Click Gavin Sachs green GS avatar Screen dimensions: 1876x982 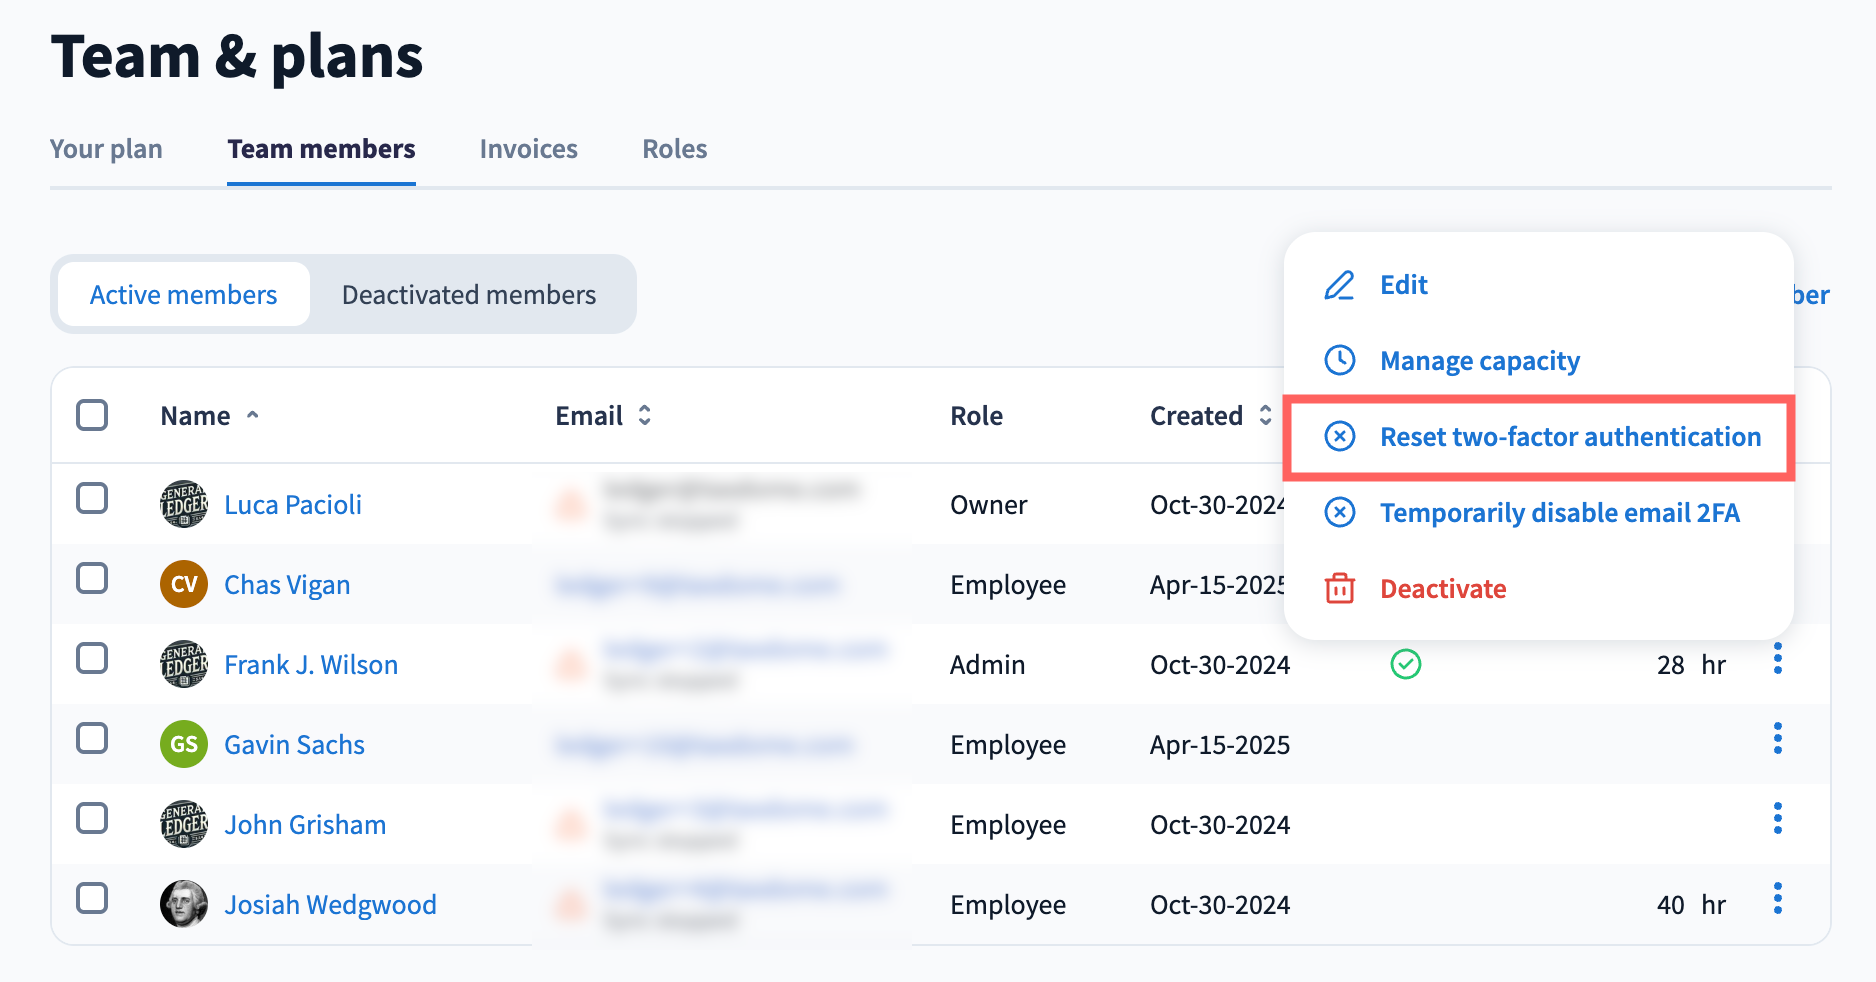pyautogui.click(x=184, y=744)
